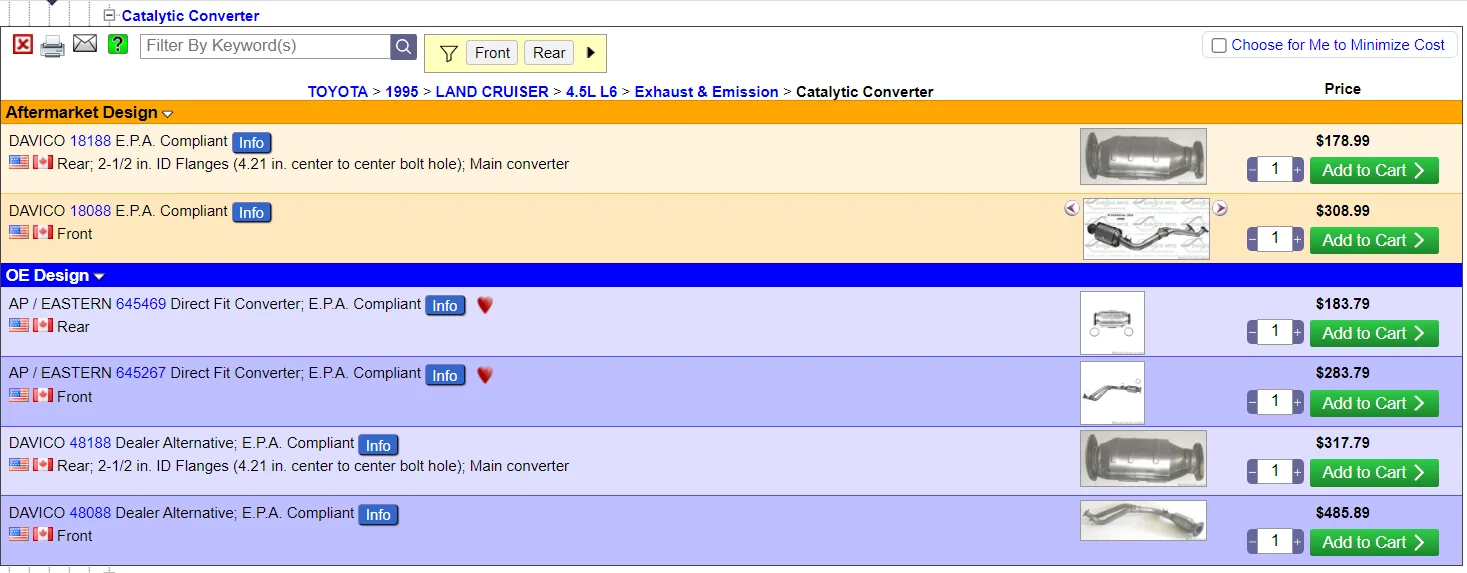Add AP / EASTERN 645469 to cart
The height and width of the screenshot is (573, 1467).
[1374, 333]
